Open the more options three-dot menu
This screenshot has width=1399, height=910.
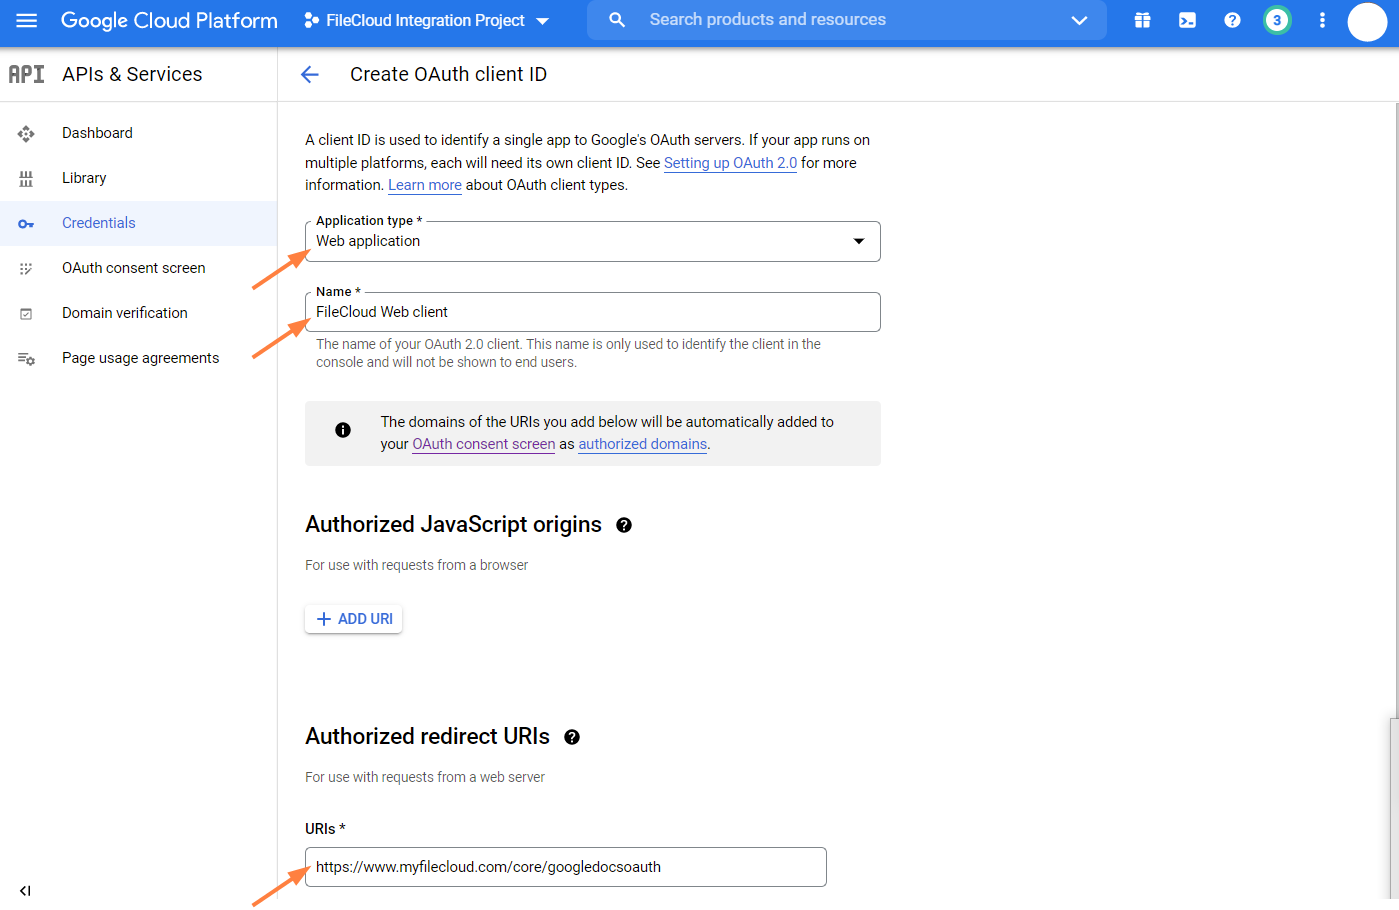tap(1322, 20)
